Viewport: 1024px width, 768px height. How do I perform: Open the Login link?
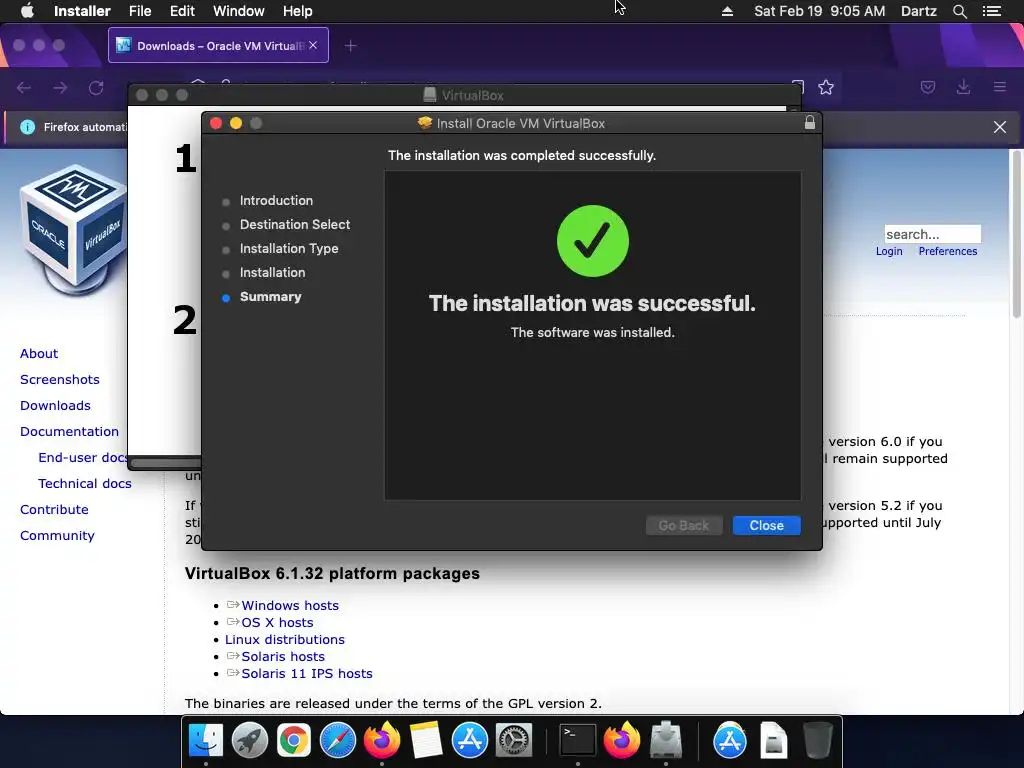889,251
